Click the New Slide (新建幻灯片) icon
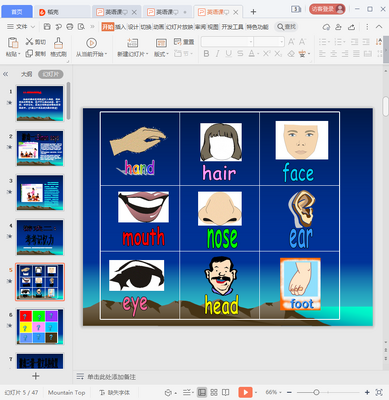The width and height of the screenshot is (389, 400). tap(132, 43)
